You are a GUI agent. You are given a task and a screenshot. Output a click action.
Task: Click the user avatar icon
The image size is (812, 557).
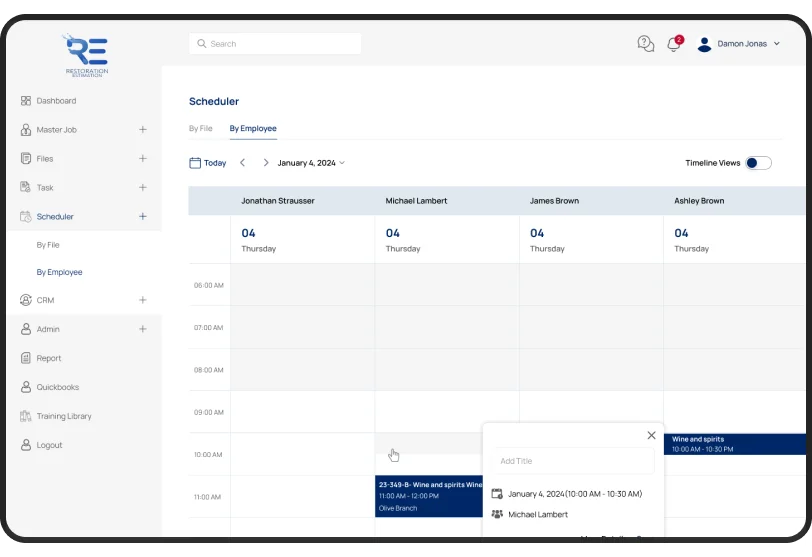[x=704, y=45]
